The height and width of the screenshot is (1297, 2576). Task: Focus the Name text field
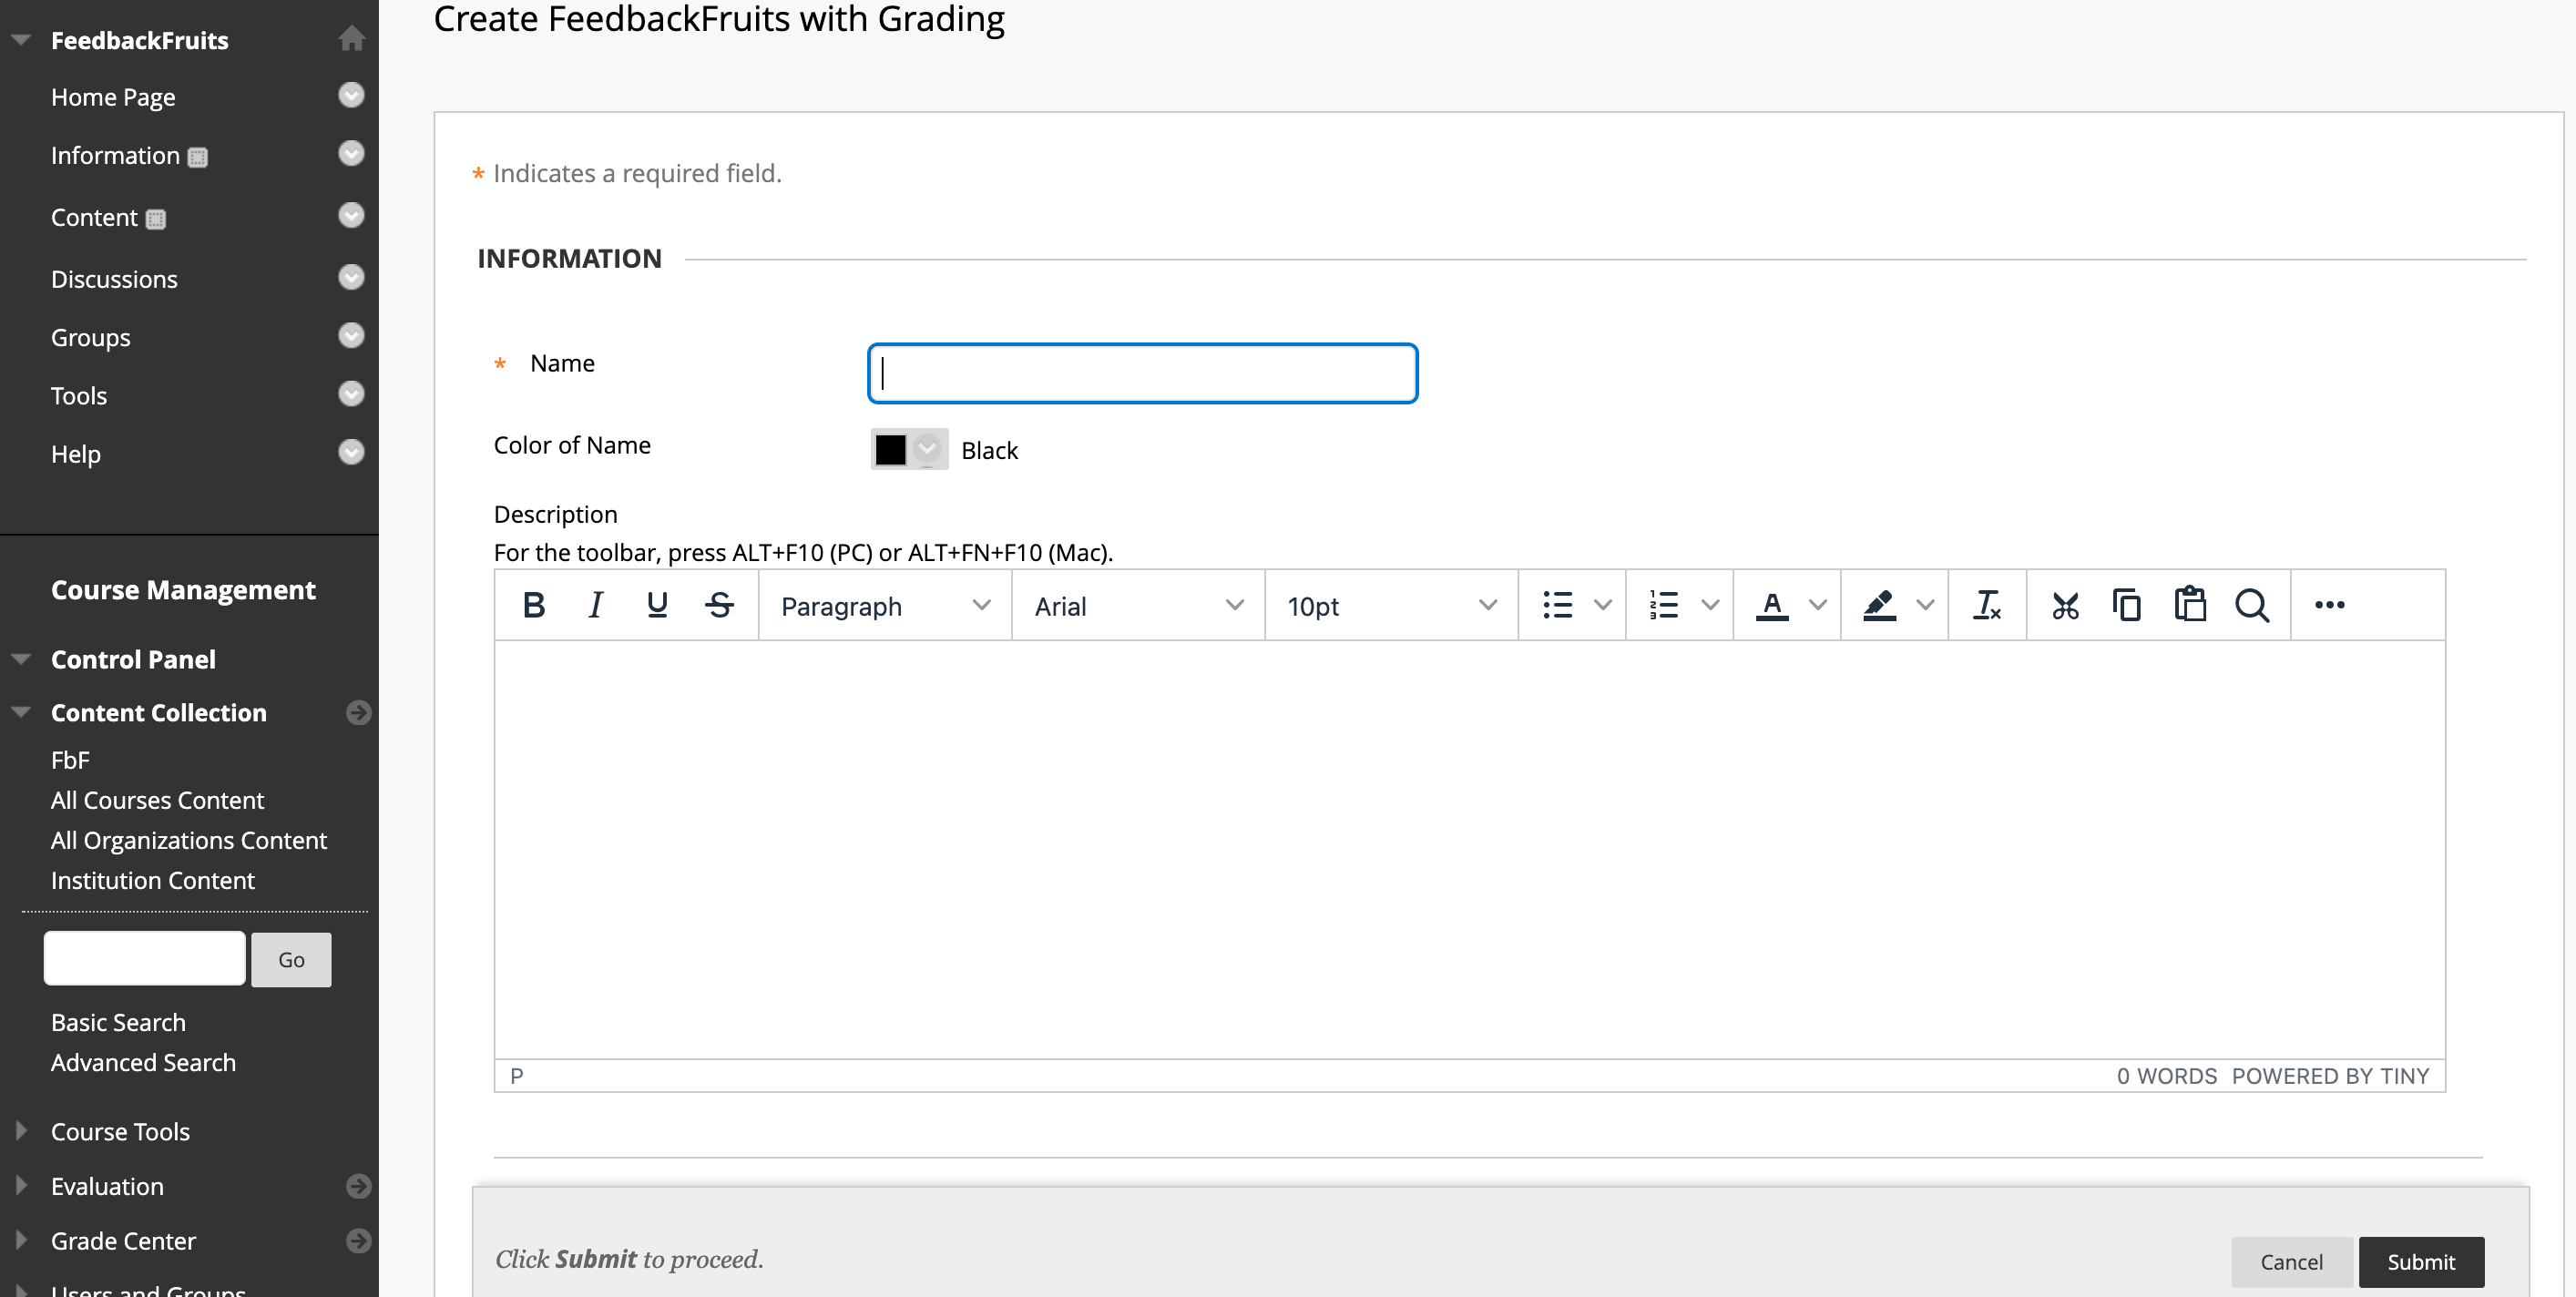pos(1142,373)
